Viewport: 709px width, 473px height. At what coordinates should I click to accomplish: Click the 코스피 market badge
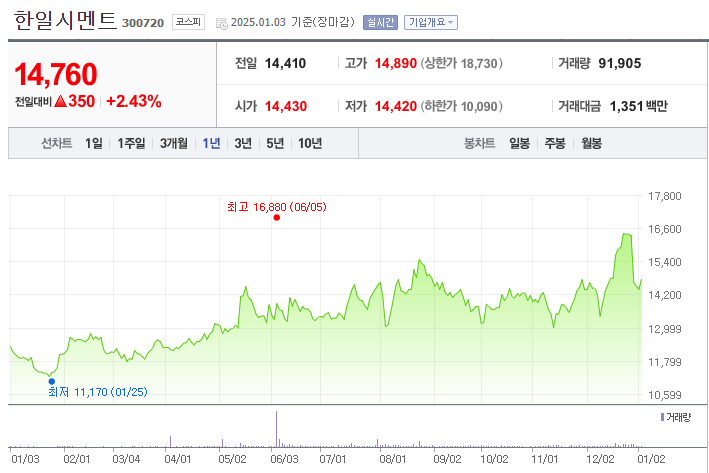click(x=188, y=22)
